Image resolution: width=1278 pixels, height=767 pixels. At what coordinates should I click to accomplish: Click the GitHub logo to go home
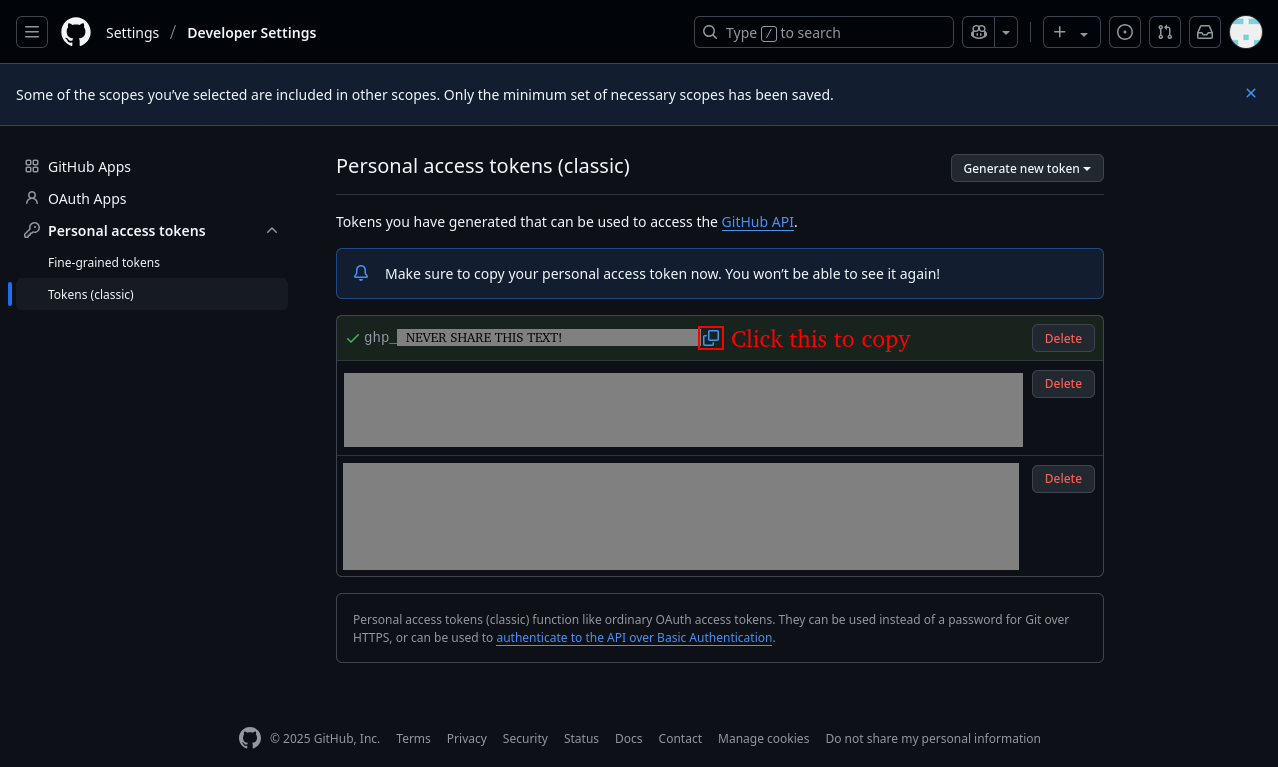pos(76,31)
